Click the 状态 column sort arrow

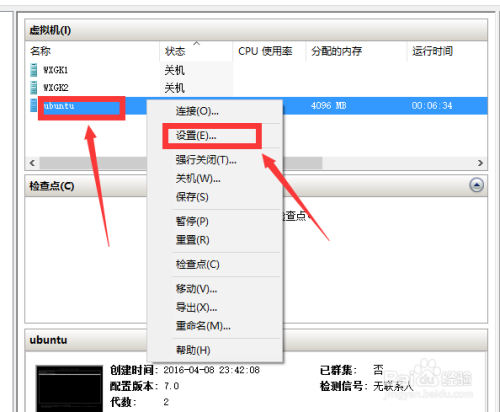pos(197,43)
